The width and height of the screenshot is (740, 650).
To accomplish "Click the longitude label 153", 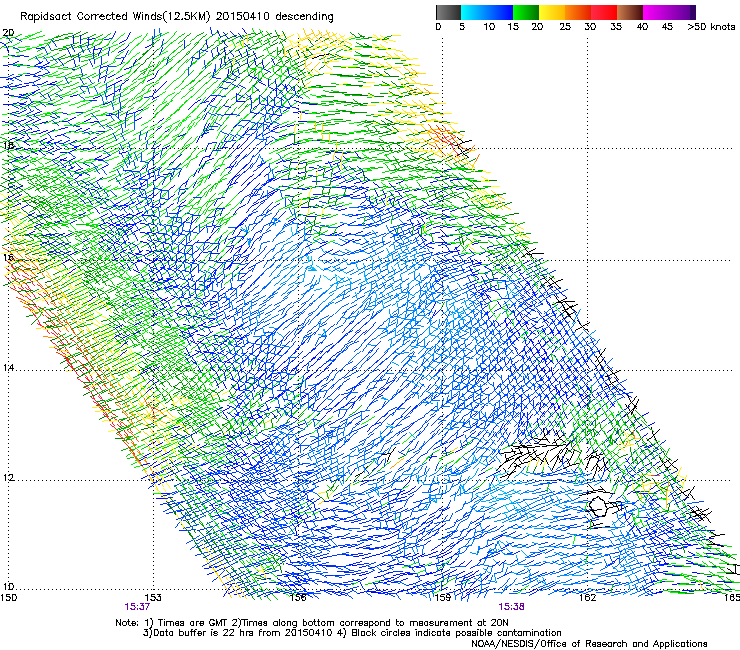I will click(153, 598).
